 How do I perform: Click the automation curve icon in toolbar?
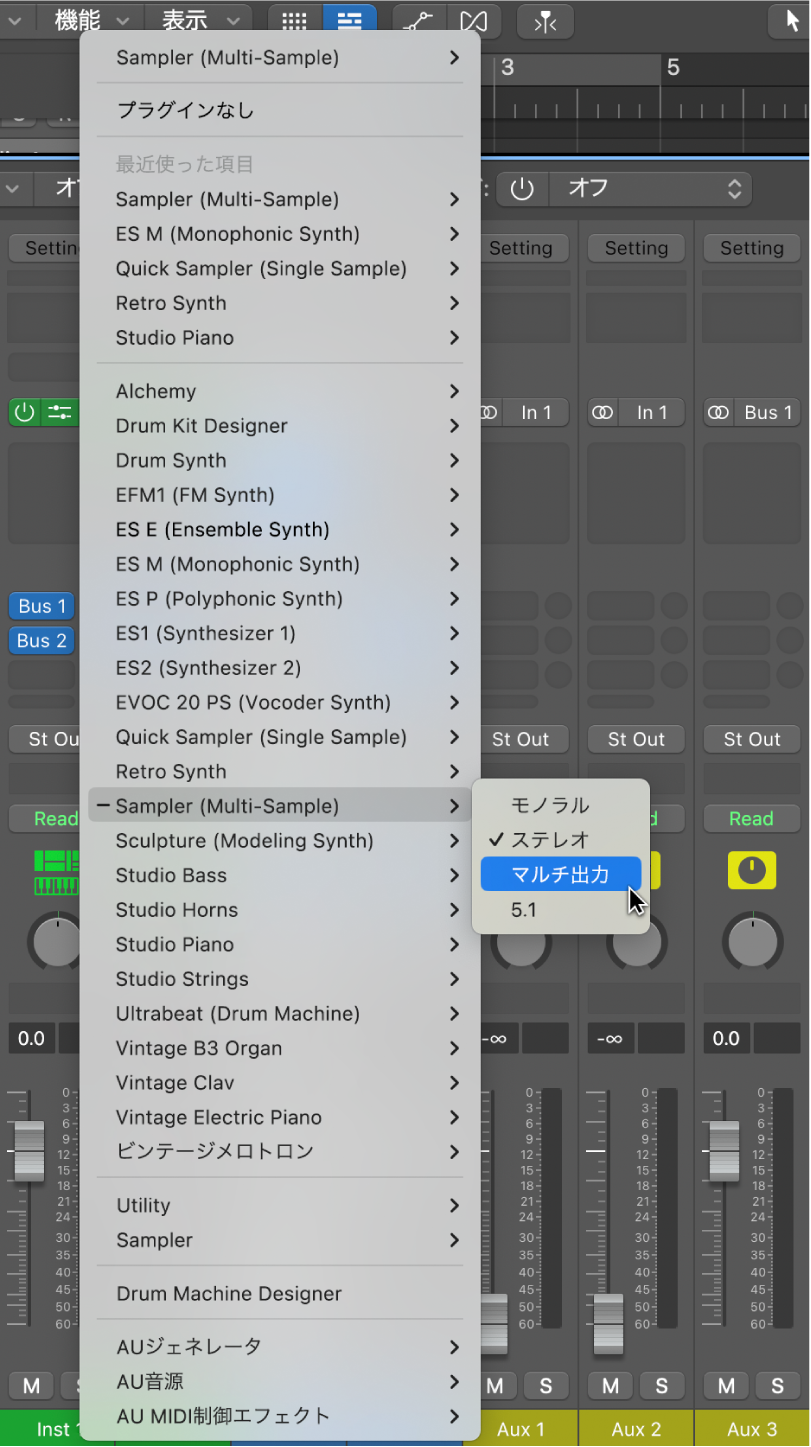[x=418, y=21]
